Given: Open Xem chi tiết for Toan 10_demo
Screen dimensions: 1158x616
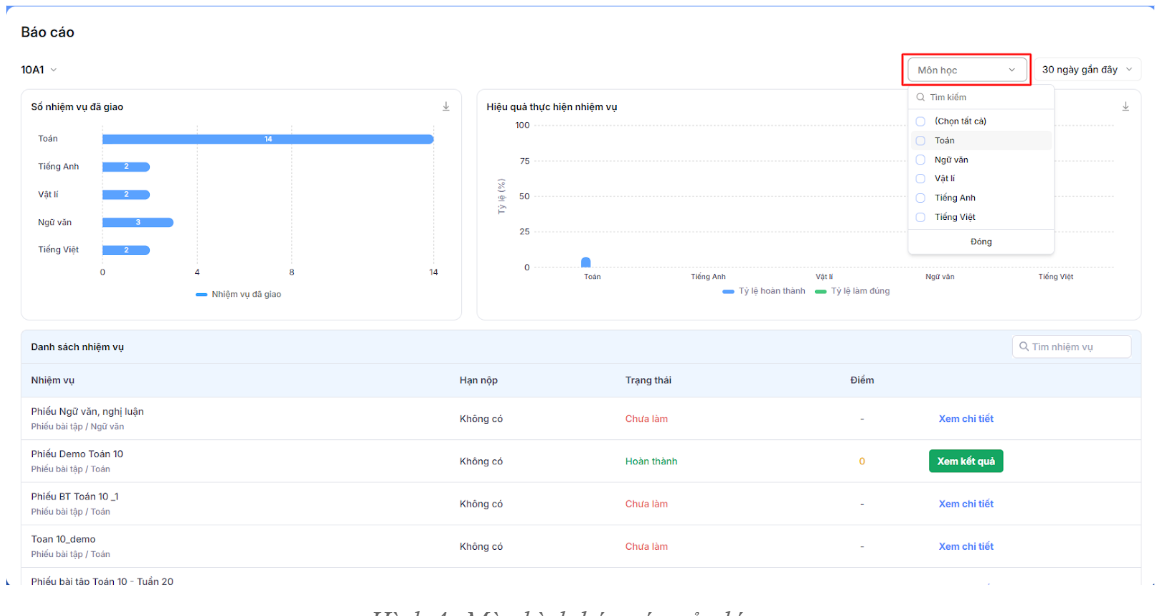Looking at the screenshot, I should tap(965, 546).
